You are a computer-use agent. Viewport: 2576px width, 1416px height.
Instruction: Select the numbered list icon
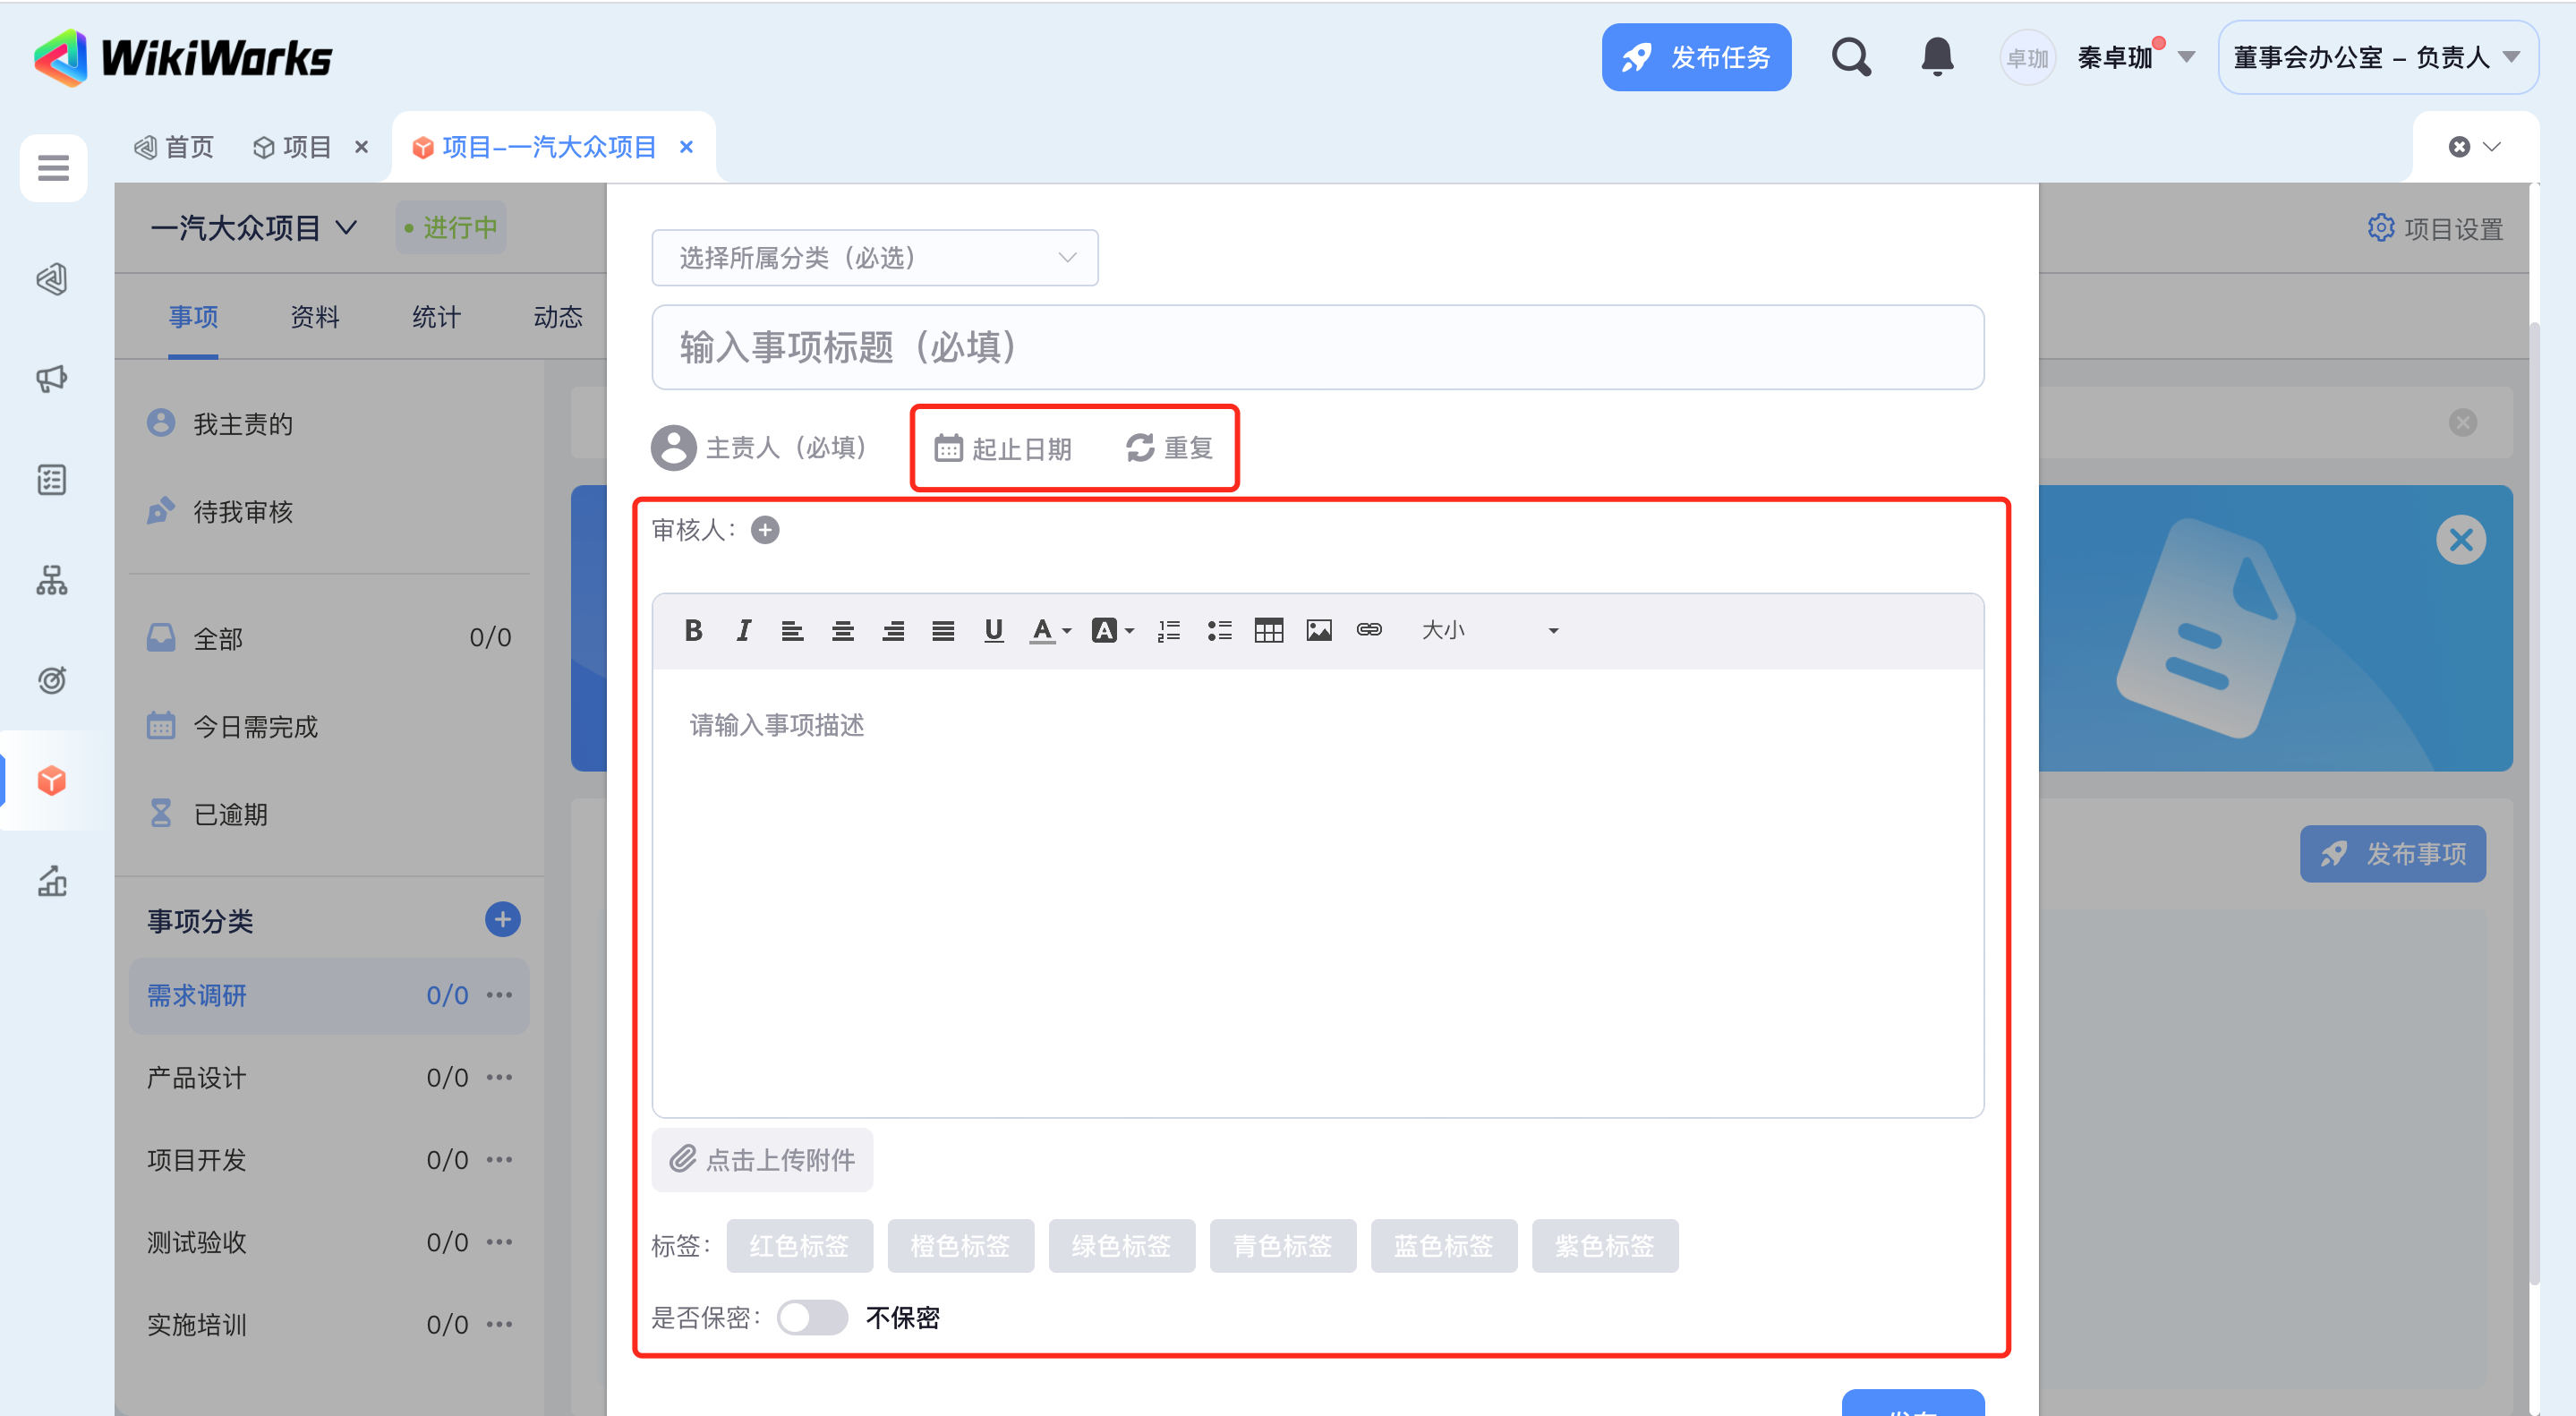[x=1168, y=630]
